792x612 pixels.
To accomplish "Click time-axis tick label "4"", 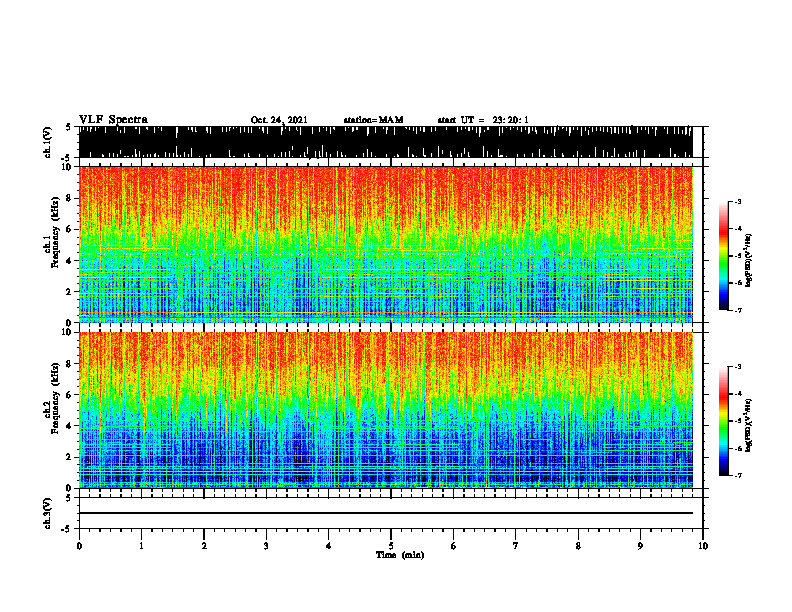I will (x=329, y=546).
